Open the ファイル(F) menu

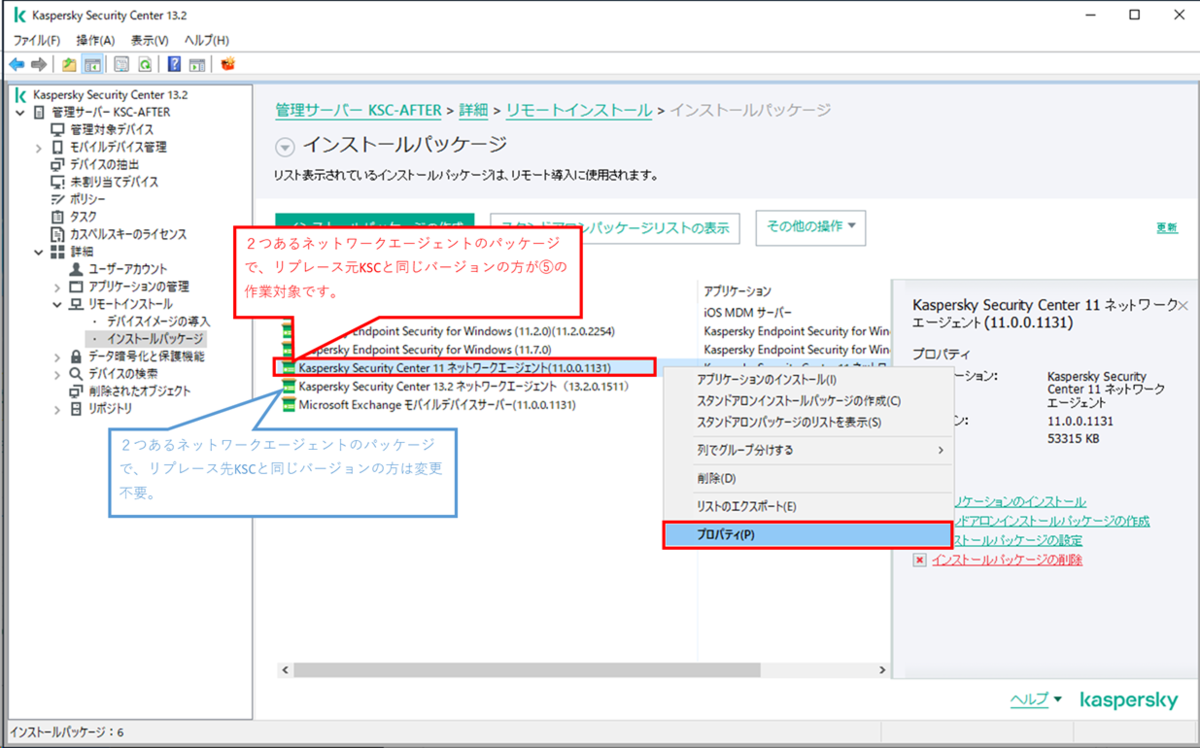pos(37,40)
